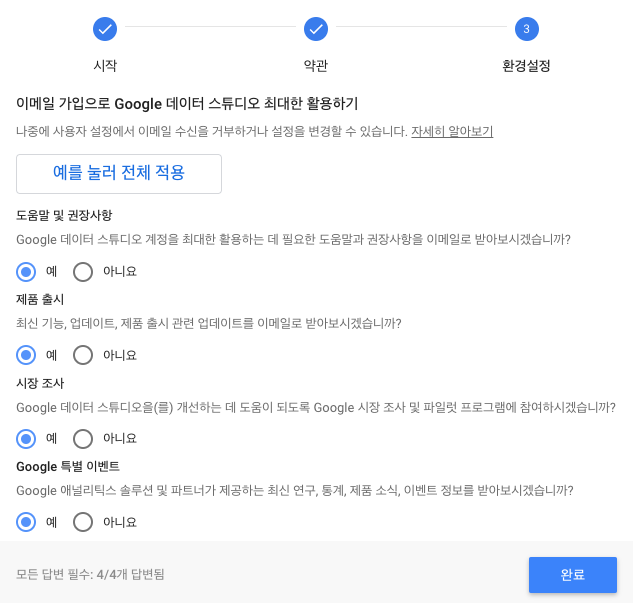Image resolution: width=633 pixels, height=603 pixels.
Task: Click the 도움말 및 권장사항 heading
Action: (64, 215)
